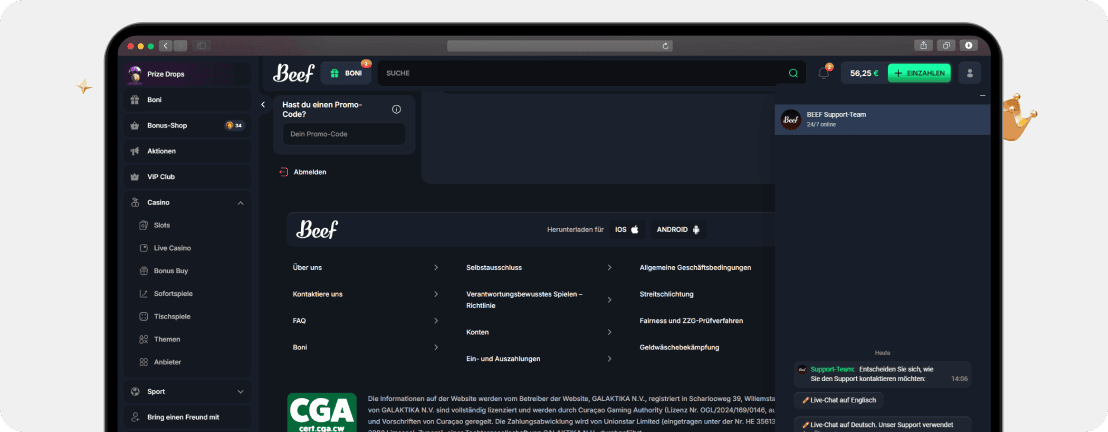Open Bring einen Freund mit
The width and height of the screenshot is (1108, 432).
coord(188,417)
